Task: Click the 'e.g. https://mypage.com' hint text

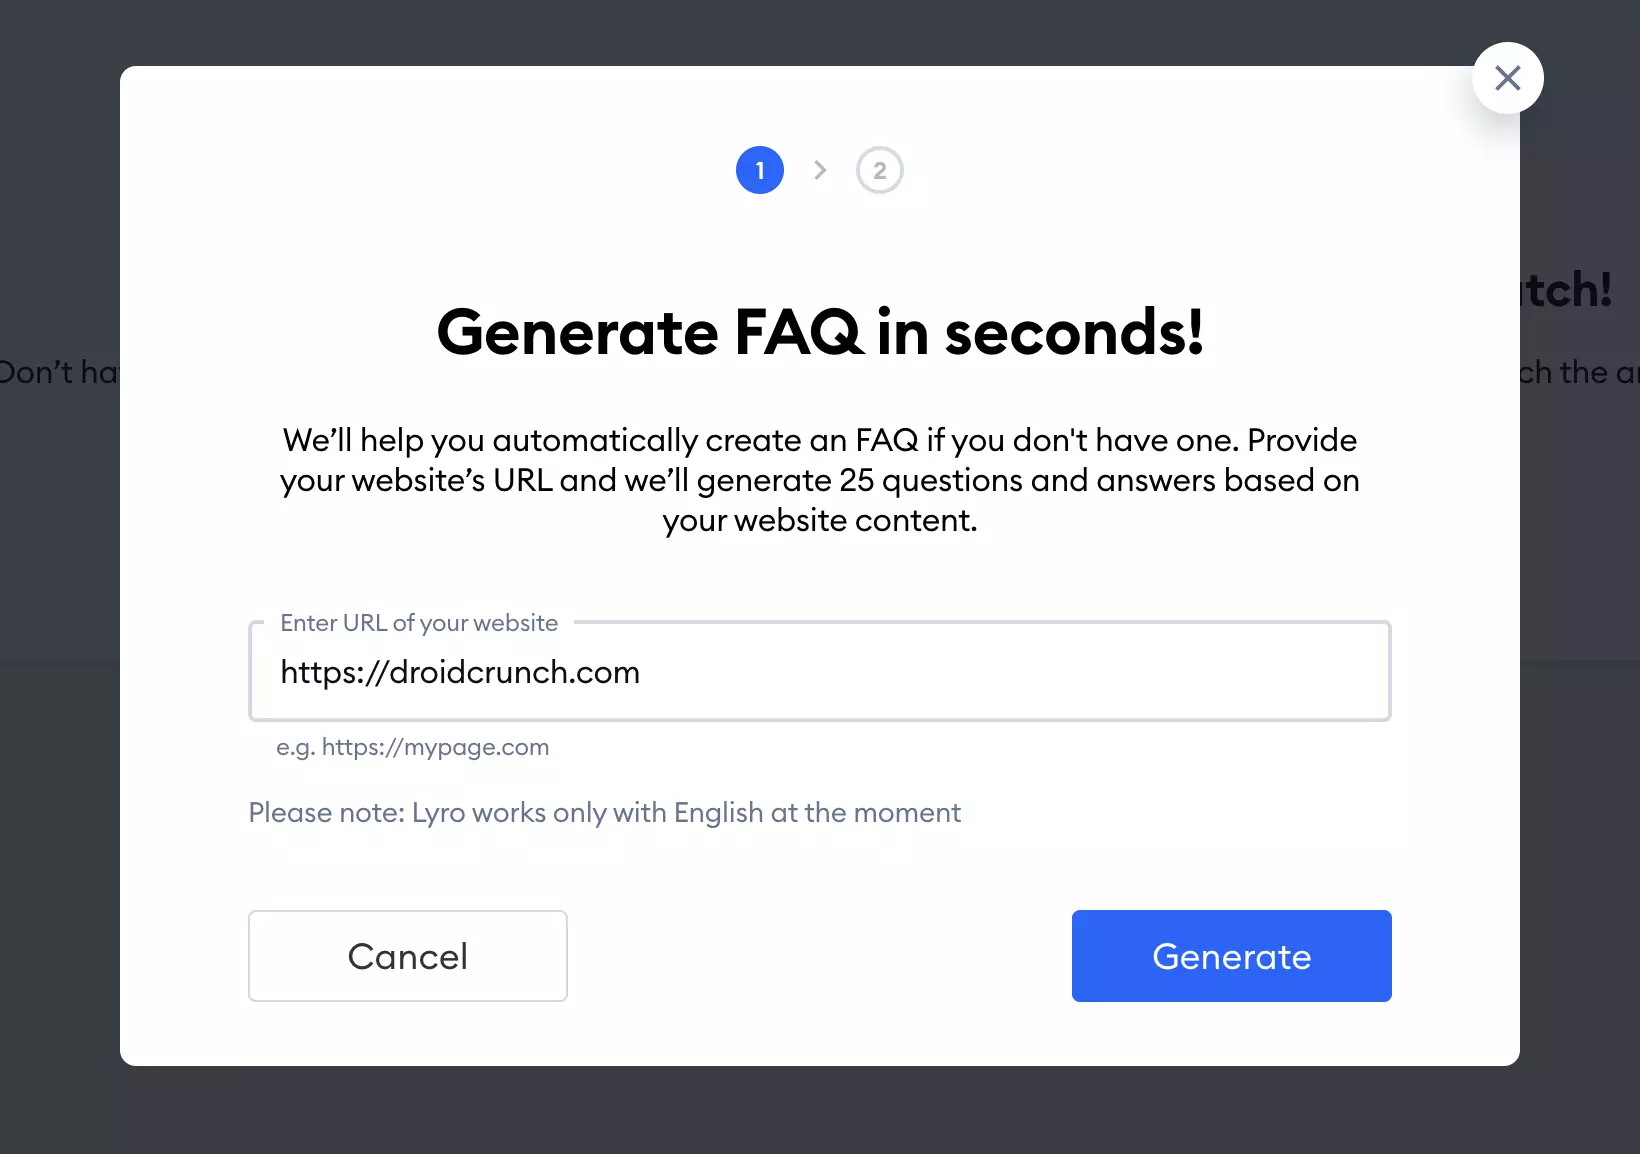Action: tap(412, 747)
